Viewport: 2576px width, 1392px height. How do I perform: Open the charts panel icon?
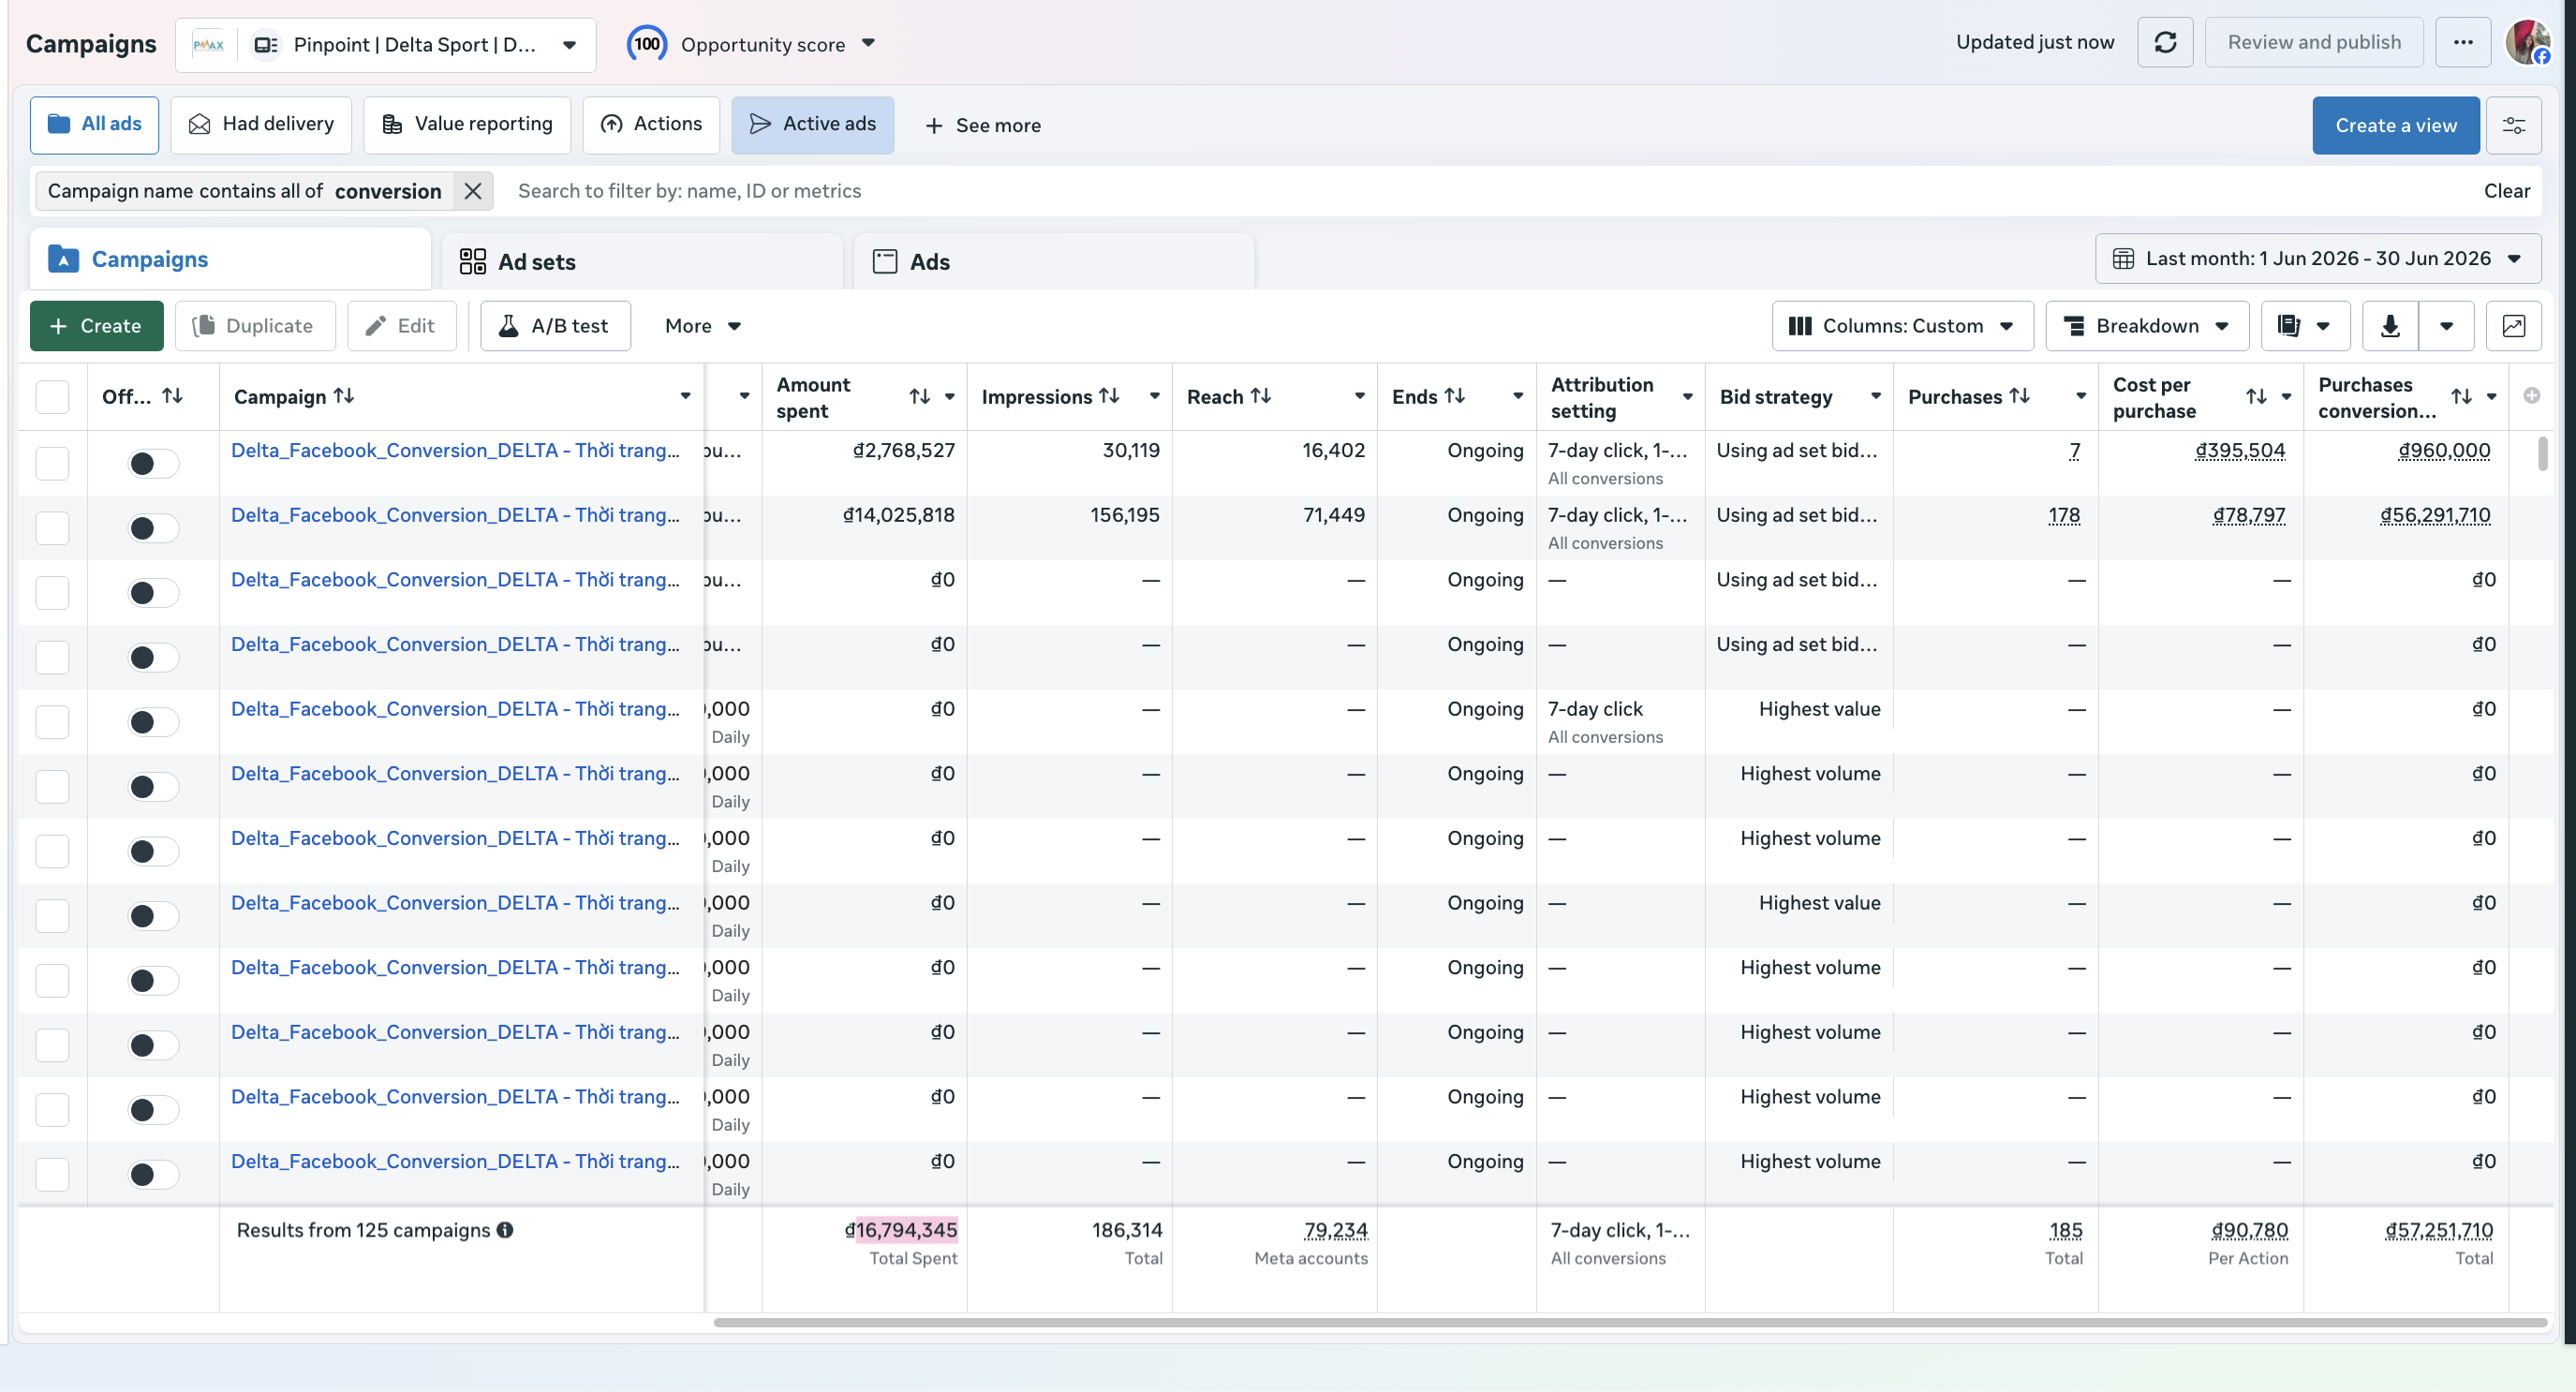click(2513, 326)
